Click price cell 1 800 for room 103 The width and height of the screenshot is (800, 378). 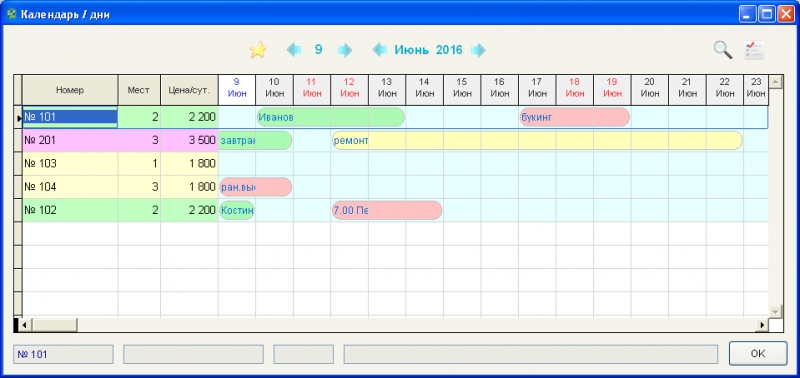pos(189,164)
